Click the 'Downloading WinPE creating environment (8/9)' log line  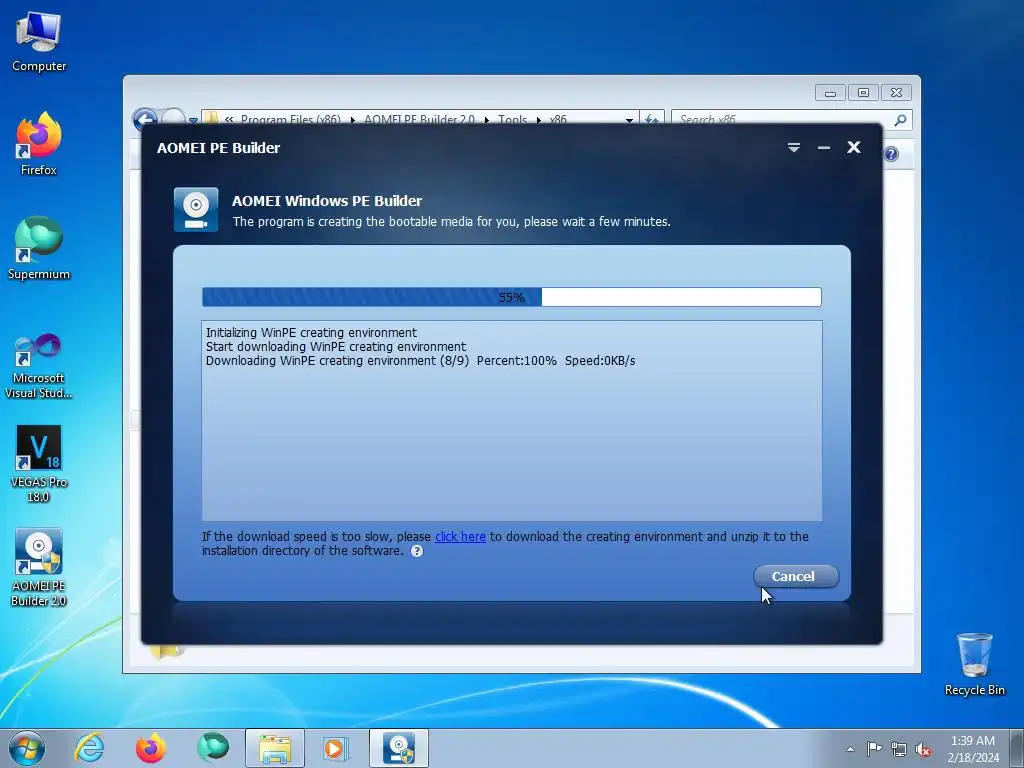(x=421, y=360)
